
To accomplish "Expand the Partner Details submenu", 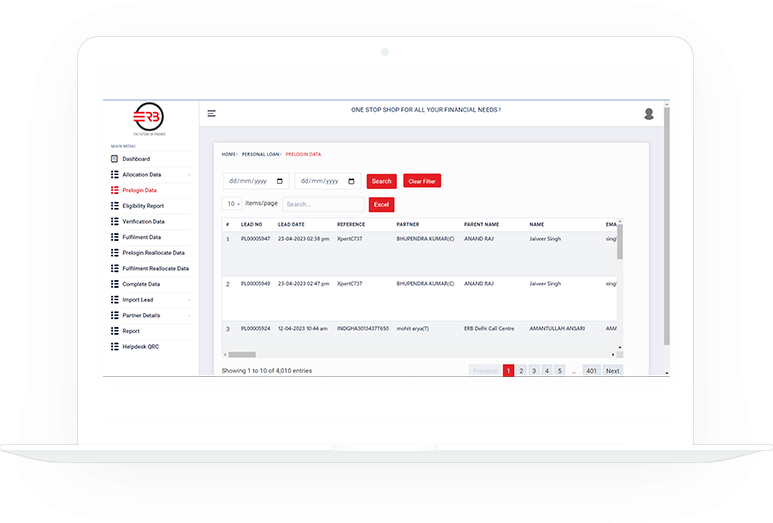I will tap(190, 316).
